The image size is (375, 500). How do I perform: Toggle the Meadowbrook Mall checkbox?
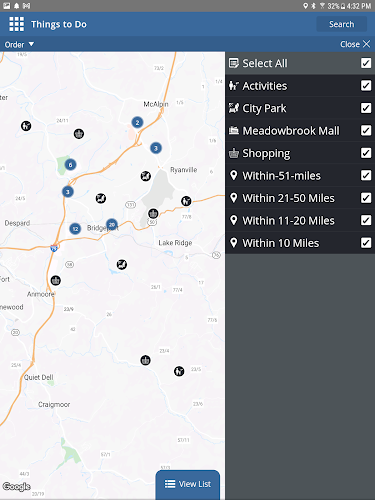[x=366, y=130]
